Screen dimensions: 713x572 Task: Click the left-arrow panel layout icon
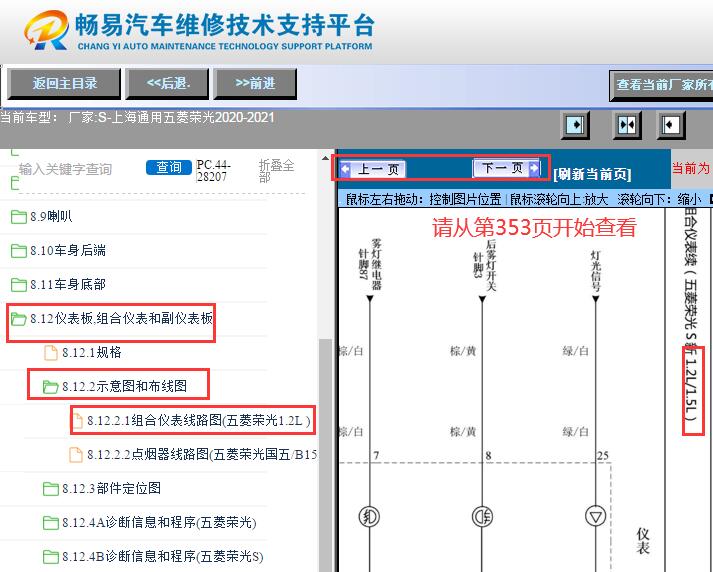pos(671,125)
